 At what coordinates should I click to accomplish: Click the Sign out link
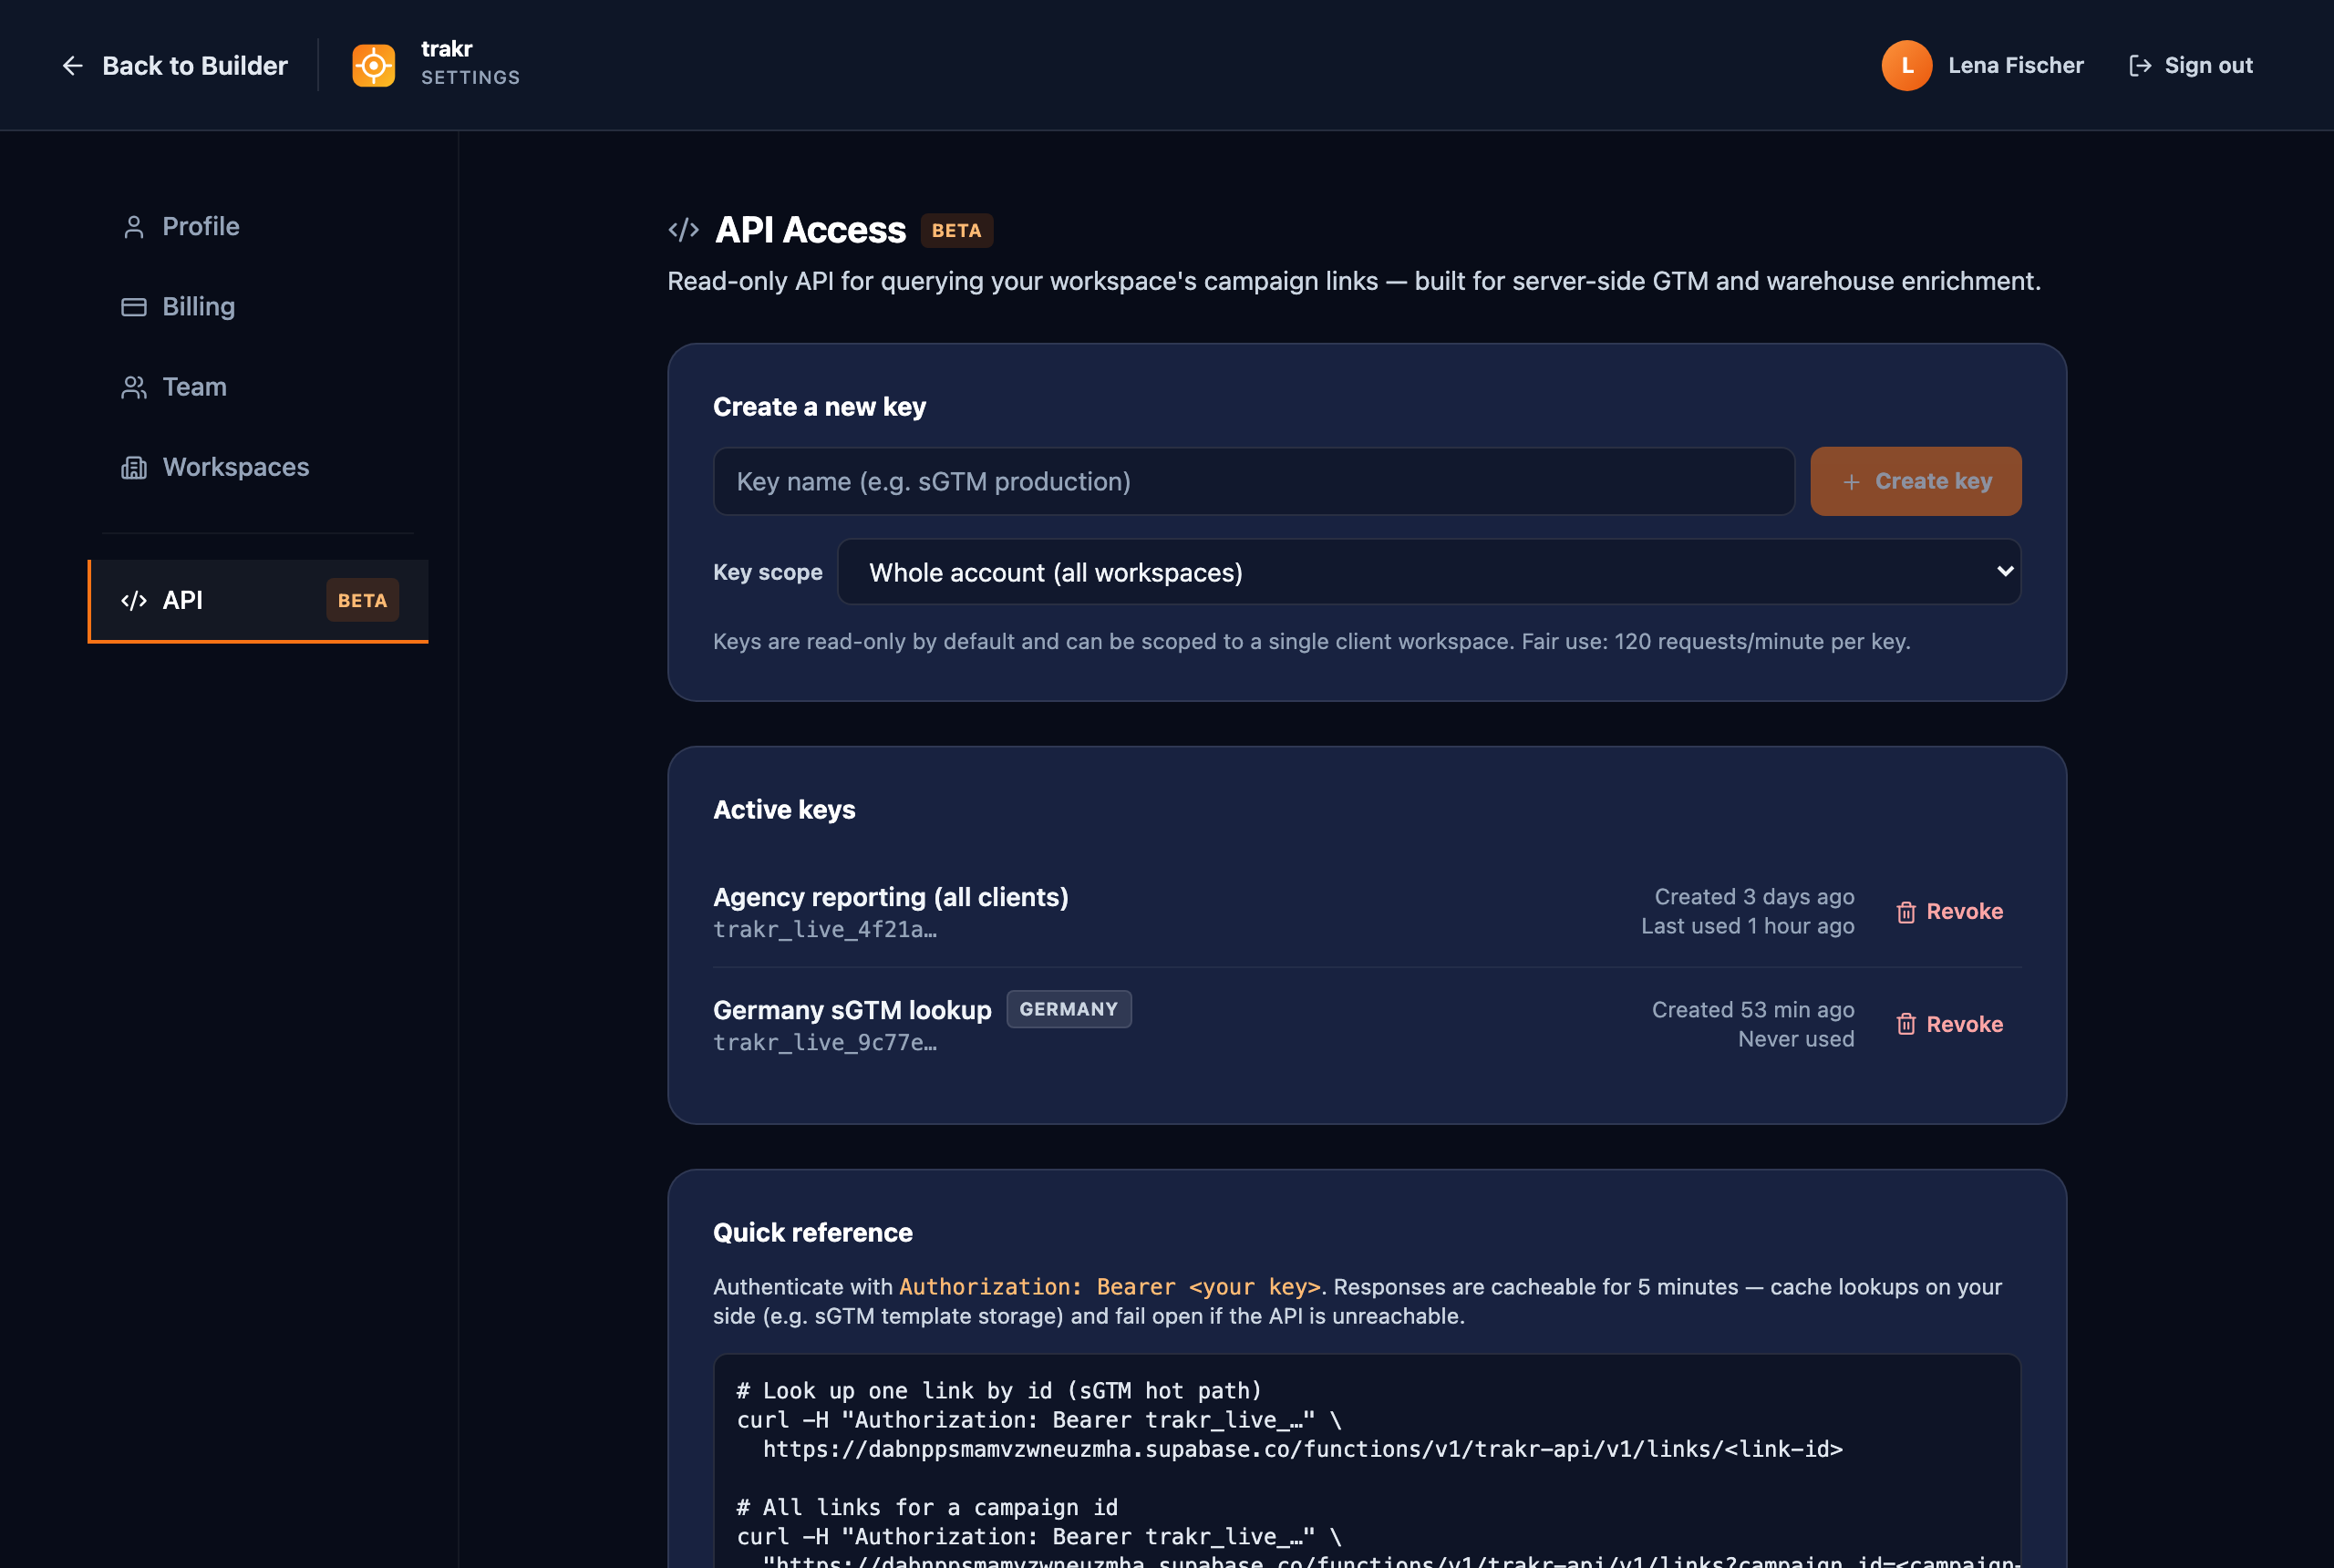[x=2190, y=66]
